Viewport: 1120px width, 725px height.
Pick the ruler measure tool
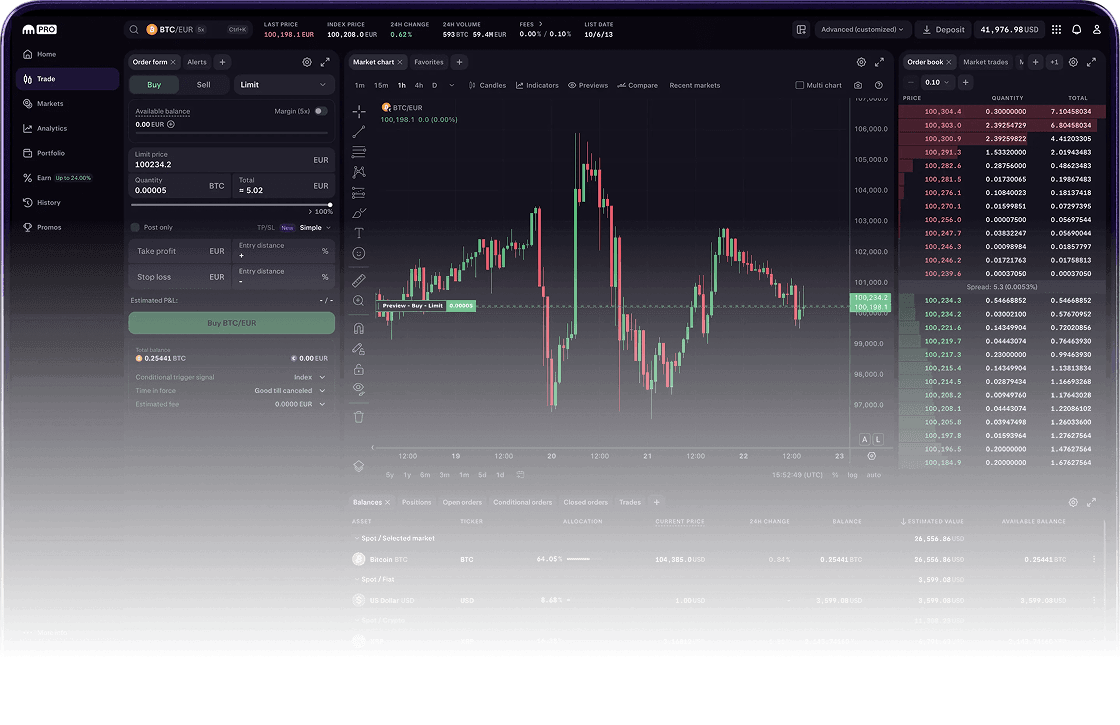[x=359, y=280]
